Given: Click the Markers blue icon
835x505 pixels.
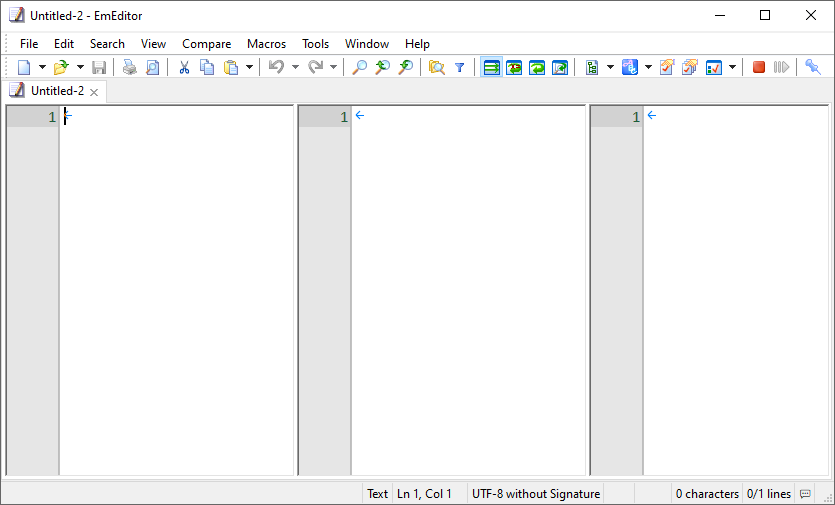Looking at the screenshot, I should point(630,68).
